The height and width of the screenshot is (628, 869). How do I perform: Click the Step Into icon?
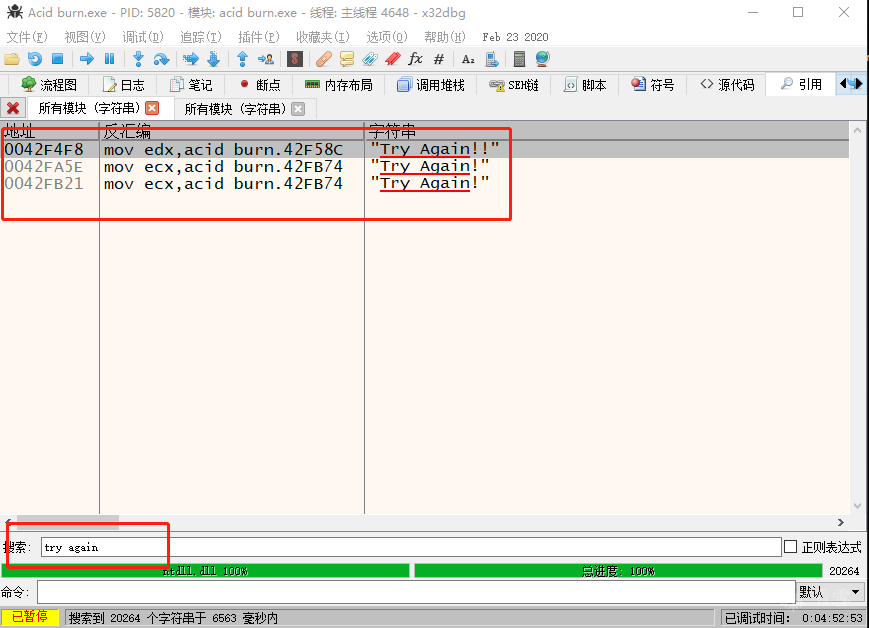139,59
